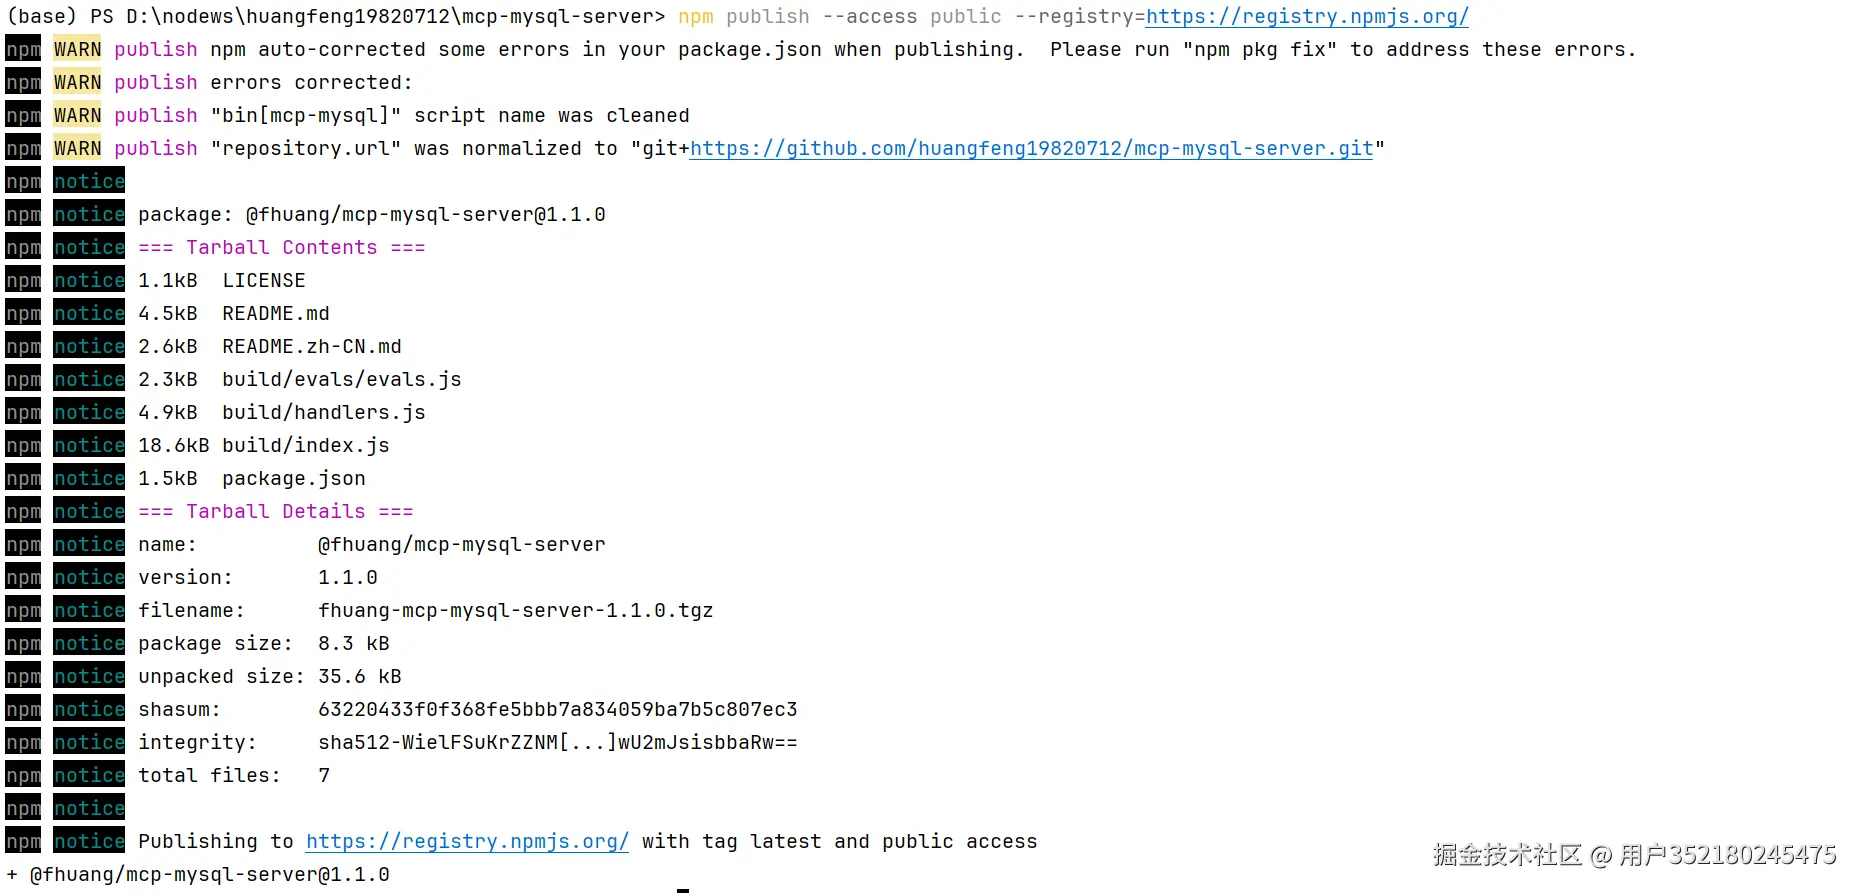The height and width of the screenshot is (893, 1861).
Task: Click the '=== Tarball Contents ===' heading
Action: [281, 248]
